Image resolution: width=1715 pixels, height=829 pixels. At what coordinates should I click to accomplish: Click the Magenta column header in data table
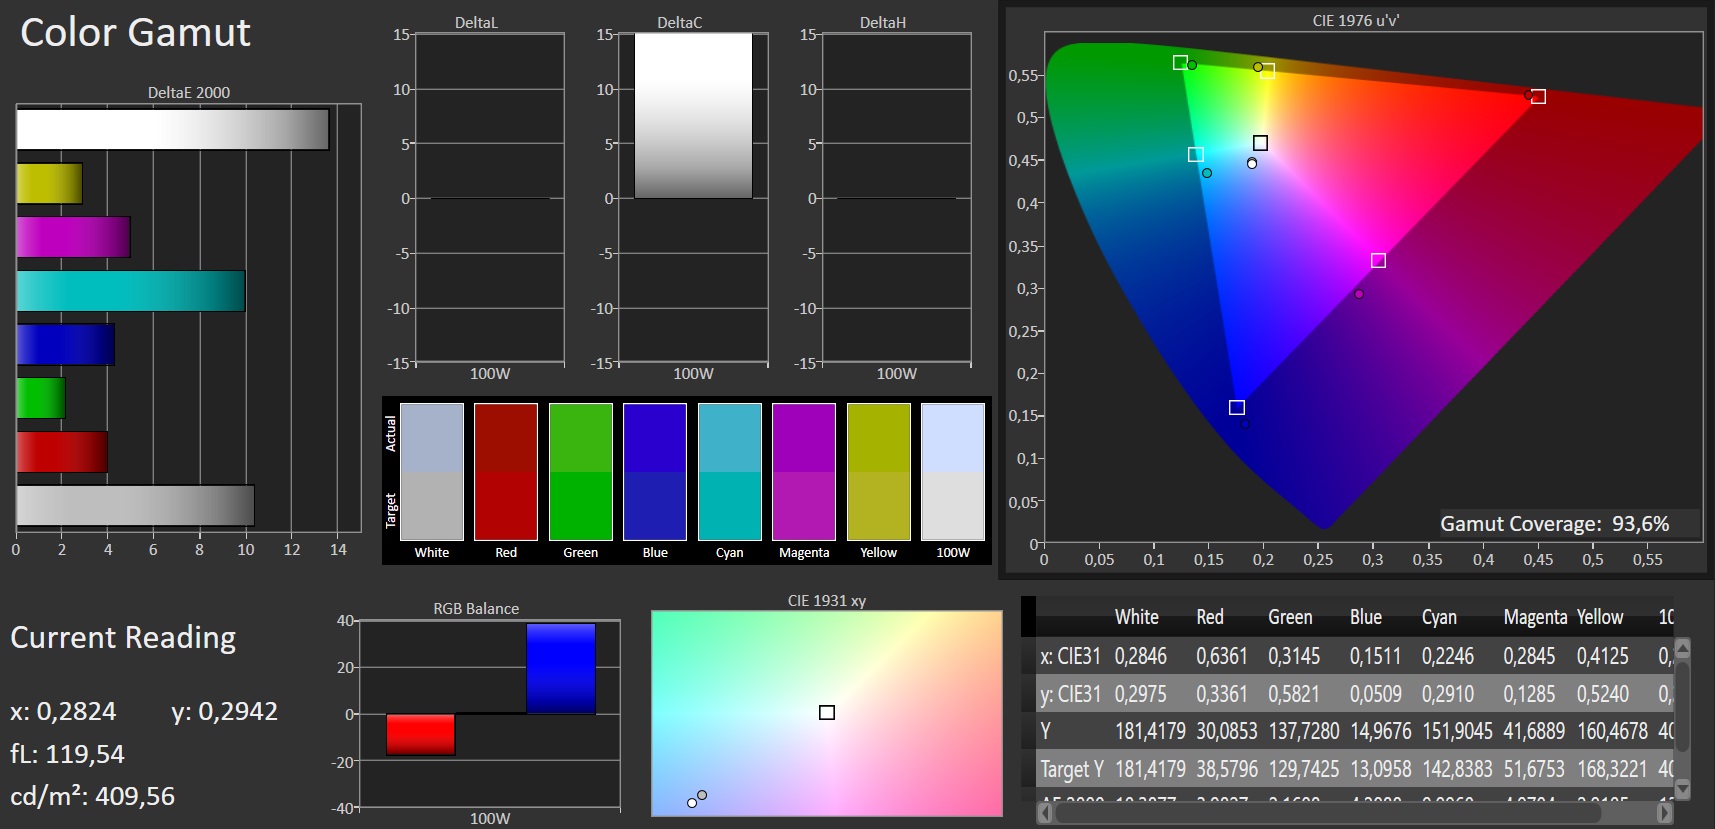click(1534, 617)
